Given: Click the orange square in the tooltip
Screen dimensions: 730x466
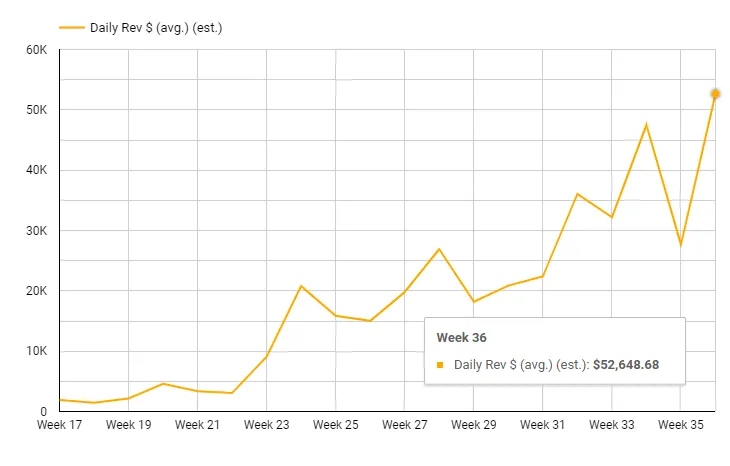Looking at the screenshot, I should click(440, 365).
